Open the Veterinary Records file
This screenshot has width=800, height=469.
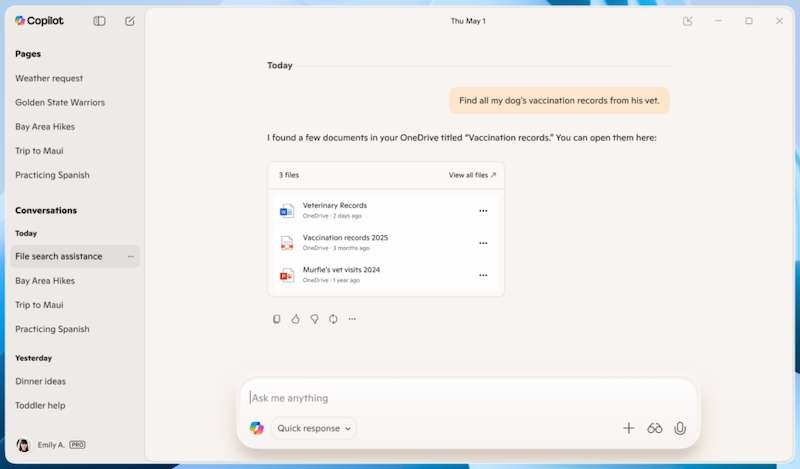pos(335,205)
